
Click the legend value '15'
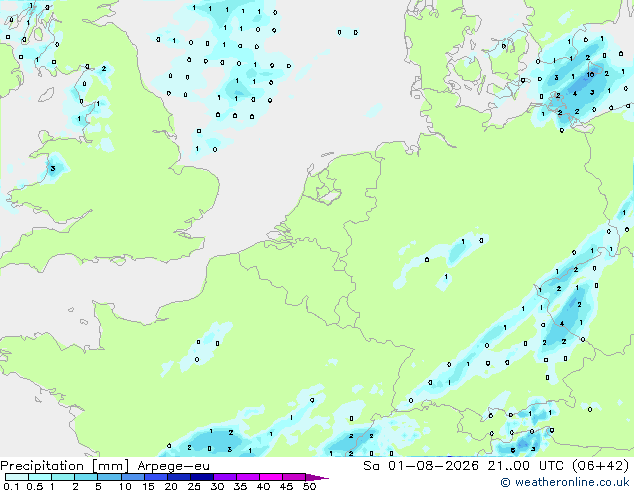click(148, 486)
